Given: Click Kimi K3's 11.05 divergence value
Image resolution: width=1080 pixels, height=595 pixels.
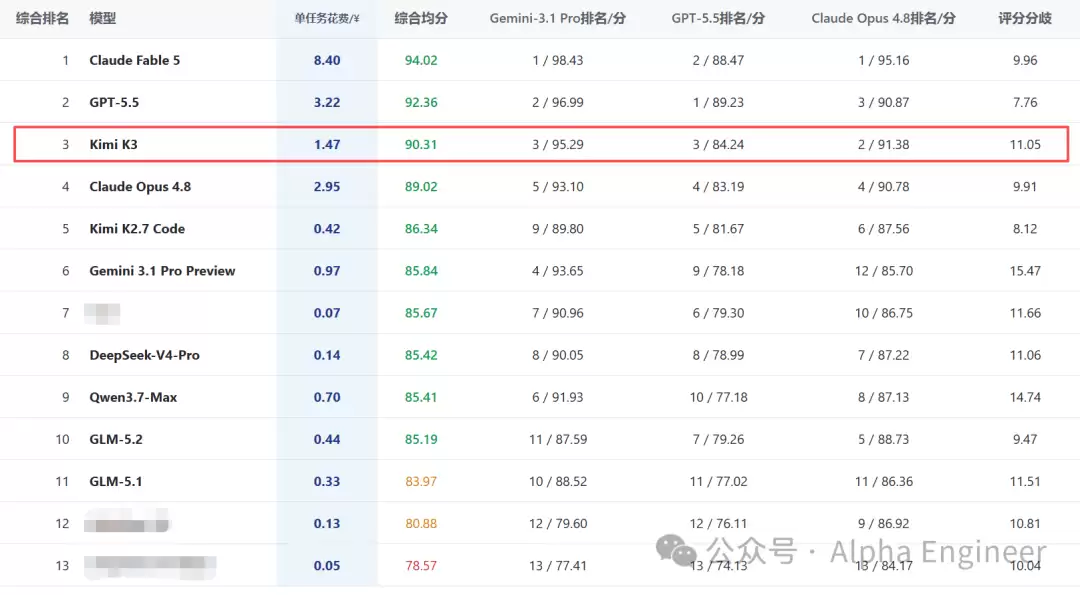Looking at the screenshot, I should [x=1025, y=145].
